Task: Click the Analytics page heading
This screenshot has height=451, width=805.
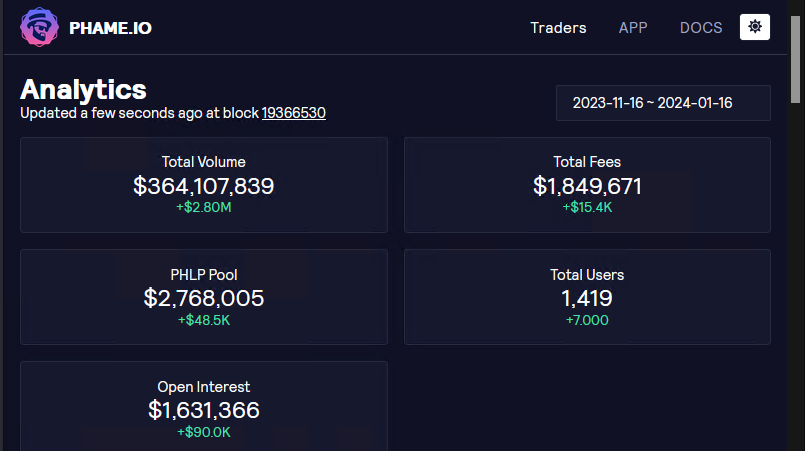Action: click(83, 89)
